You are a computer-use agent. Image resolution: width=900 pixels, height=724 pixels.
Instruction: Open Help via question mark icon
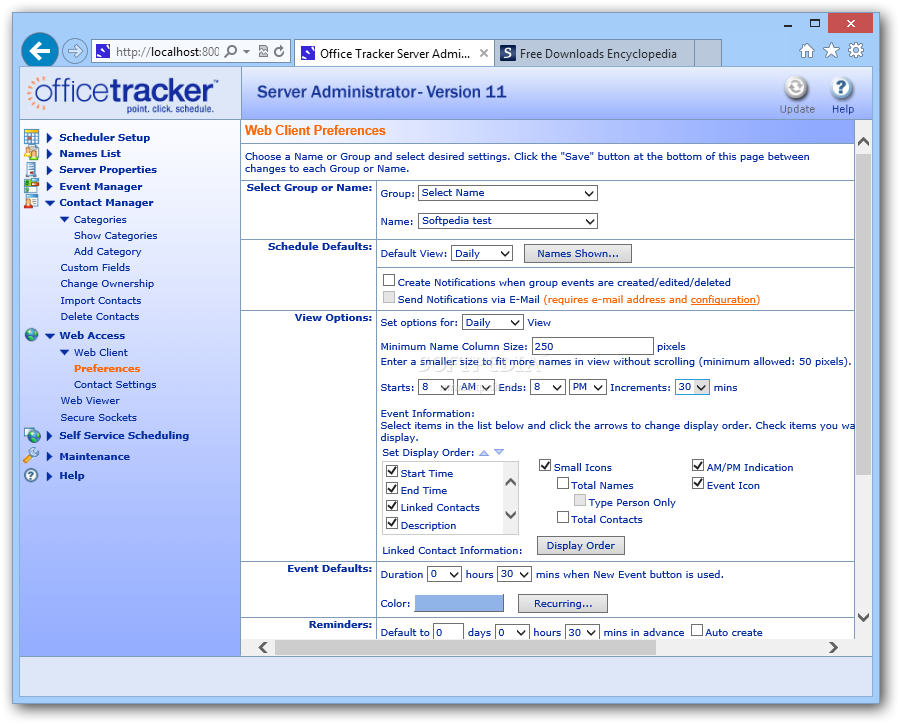pos(841,88)
